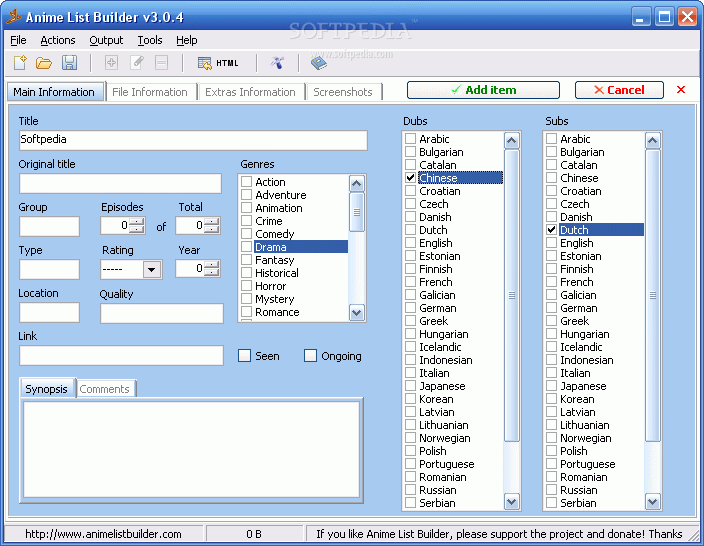Decrease the Episodes spinner value

[136, 229]
